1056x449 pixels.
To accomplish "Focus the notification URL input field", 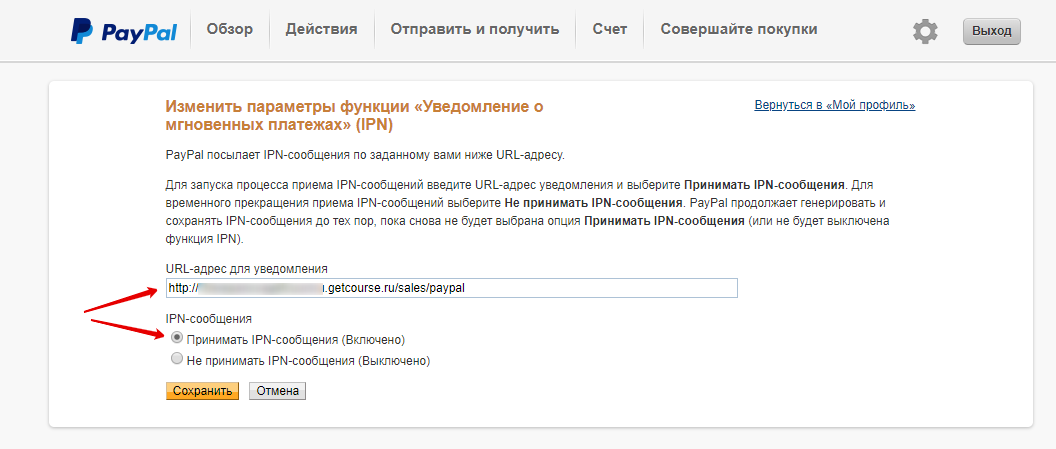I will [x=451, y=288].
